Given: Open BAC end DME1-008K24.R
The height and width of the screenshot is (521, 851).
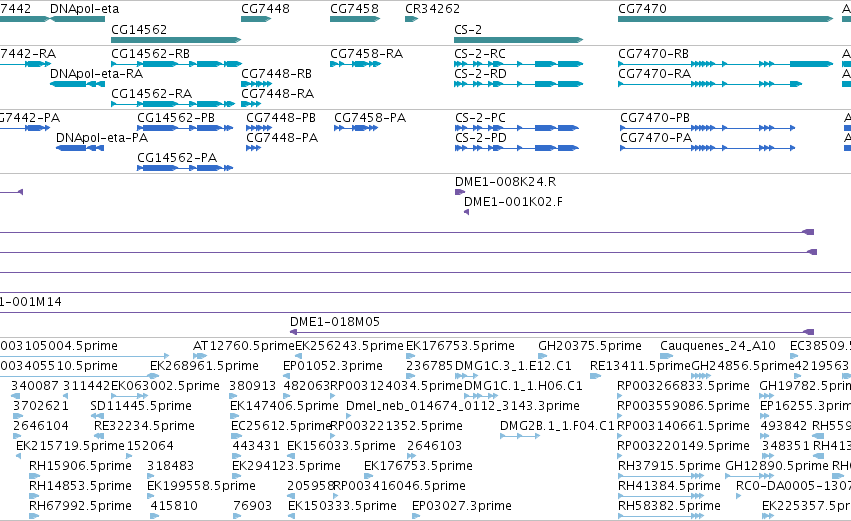Looking at the screenshot, I should [505, 182].
